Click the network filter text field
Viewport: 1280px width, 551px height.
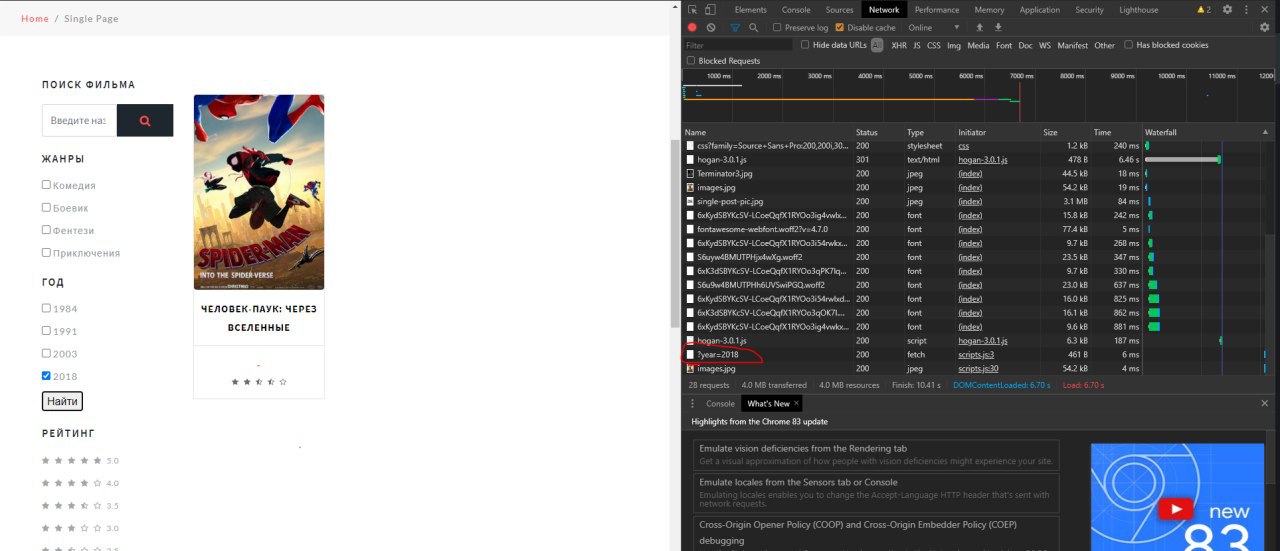[738, 45]
